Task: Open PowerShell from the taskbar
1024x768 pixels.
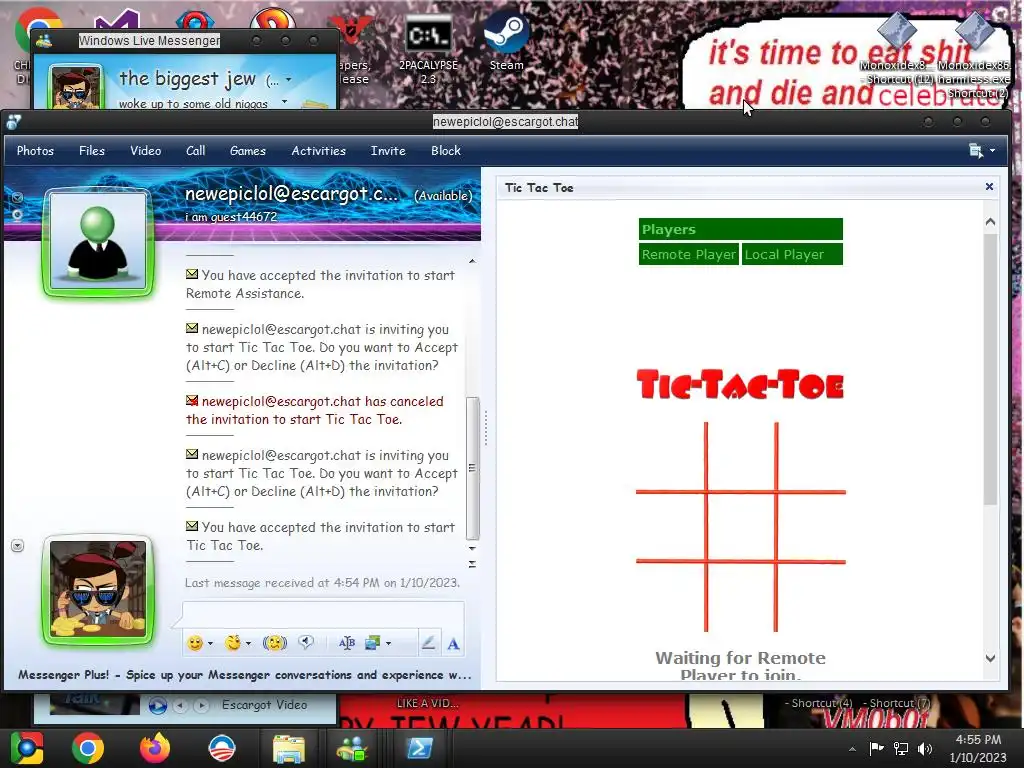Action: [419, 748]
